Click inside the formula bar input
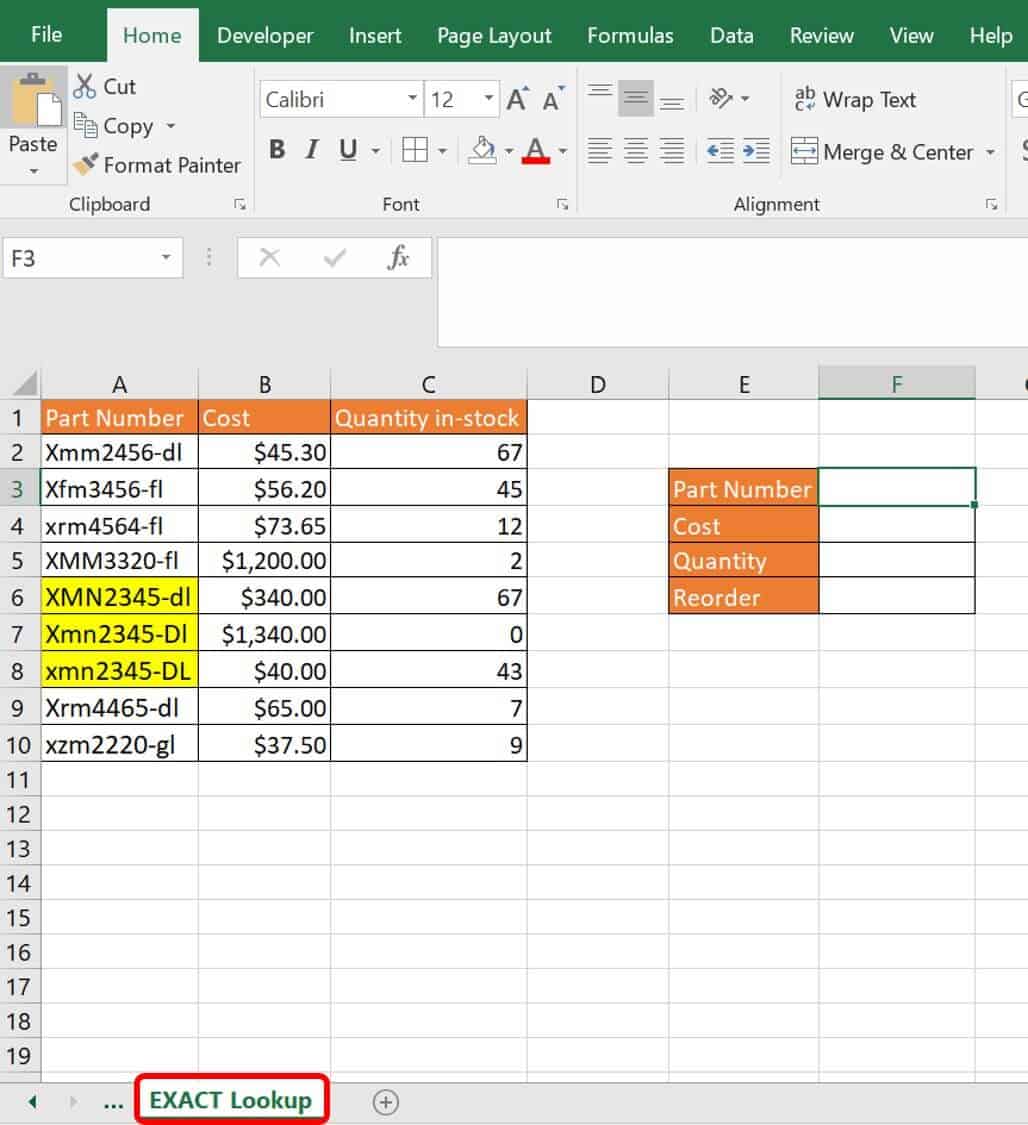This screenshot has width=1028, height=1125. coord(732,292)
